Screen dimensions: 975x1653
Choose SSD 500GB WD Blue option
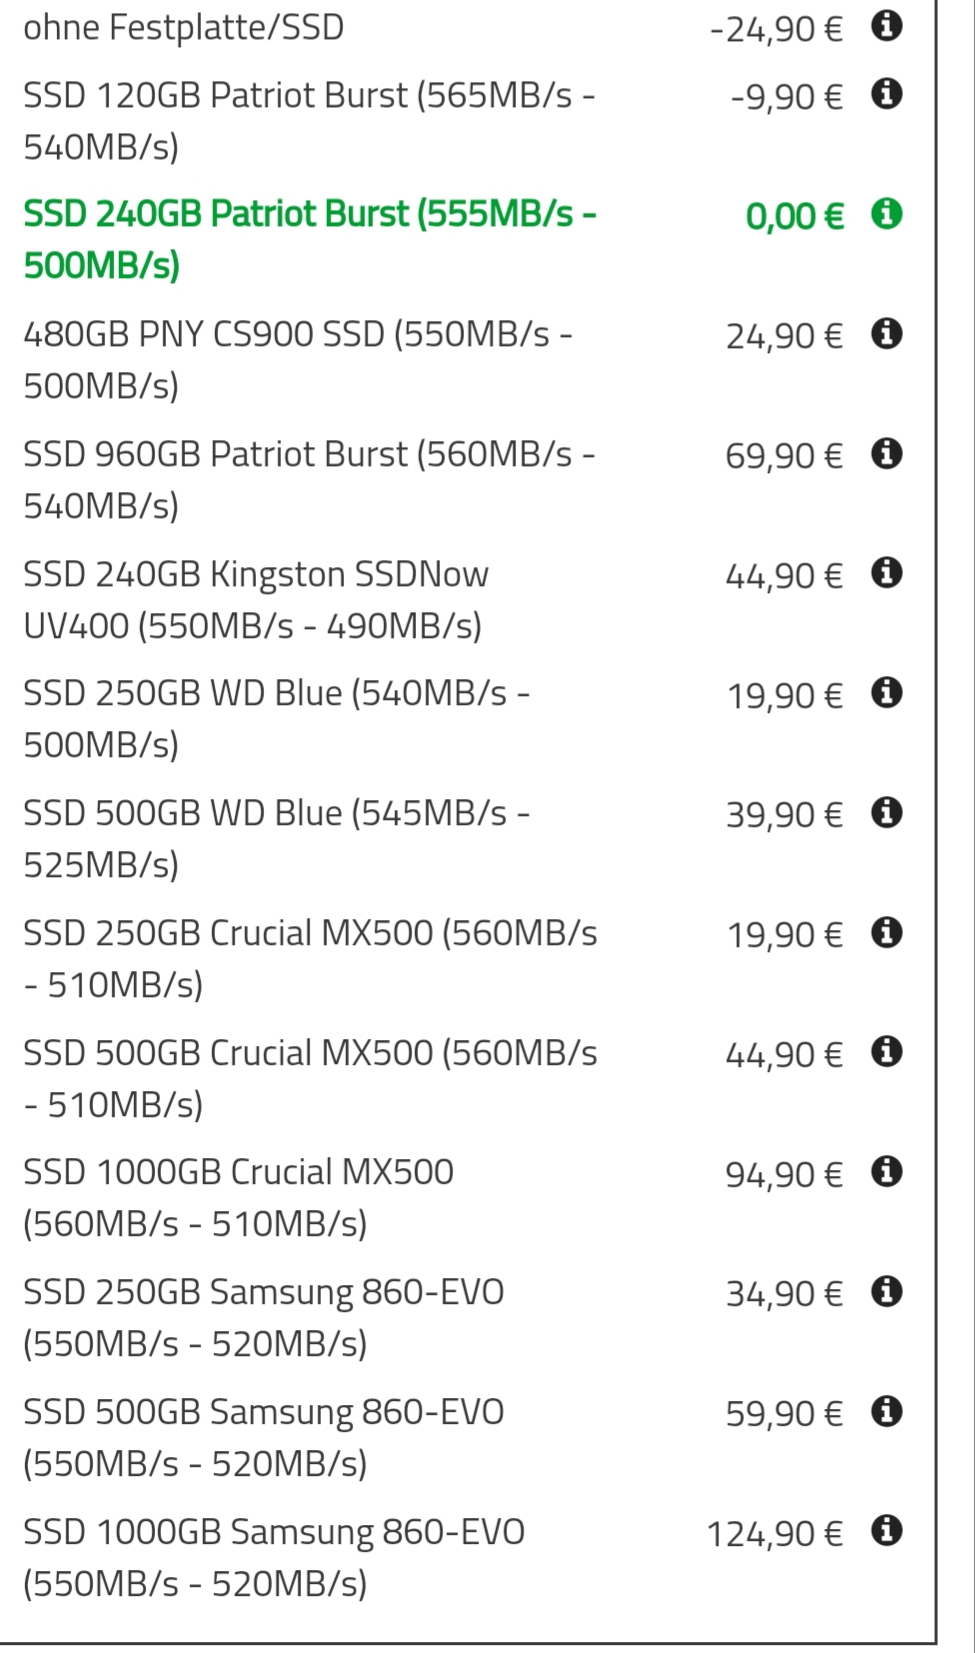[276, 838]
